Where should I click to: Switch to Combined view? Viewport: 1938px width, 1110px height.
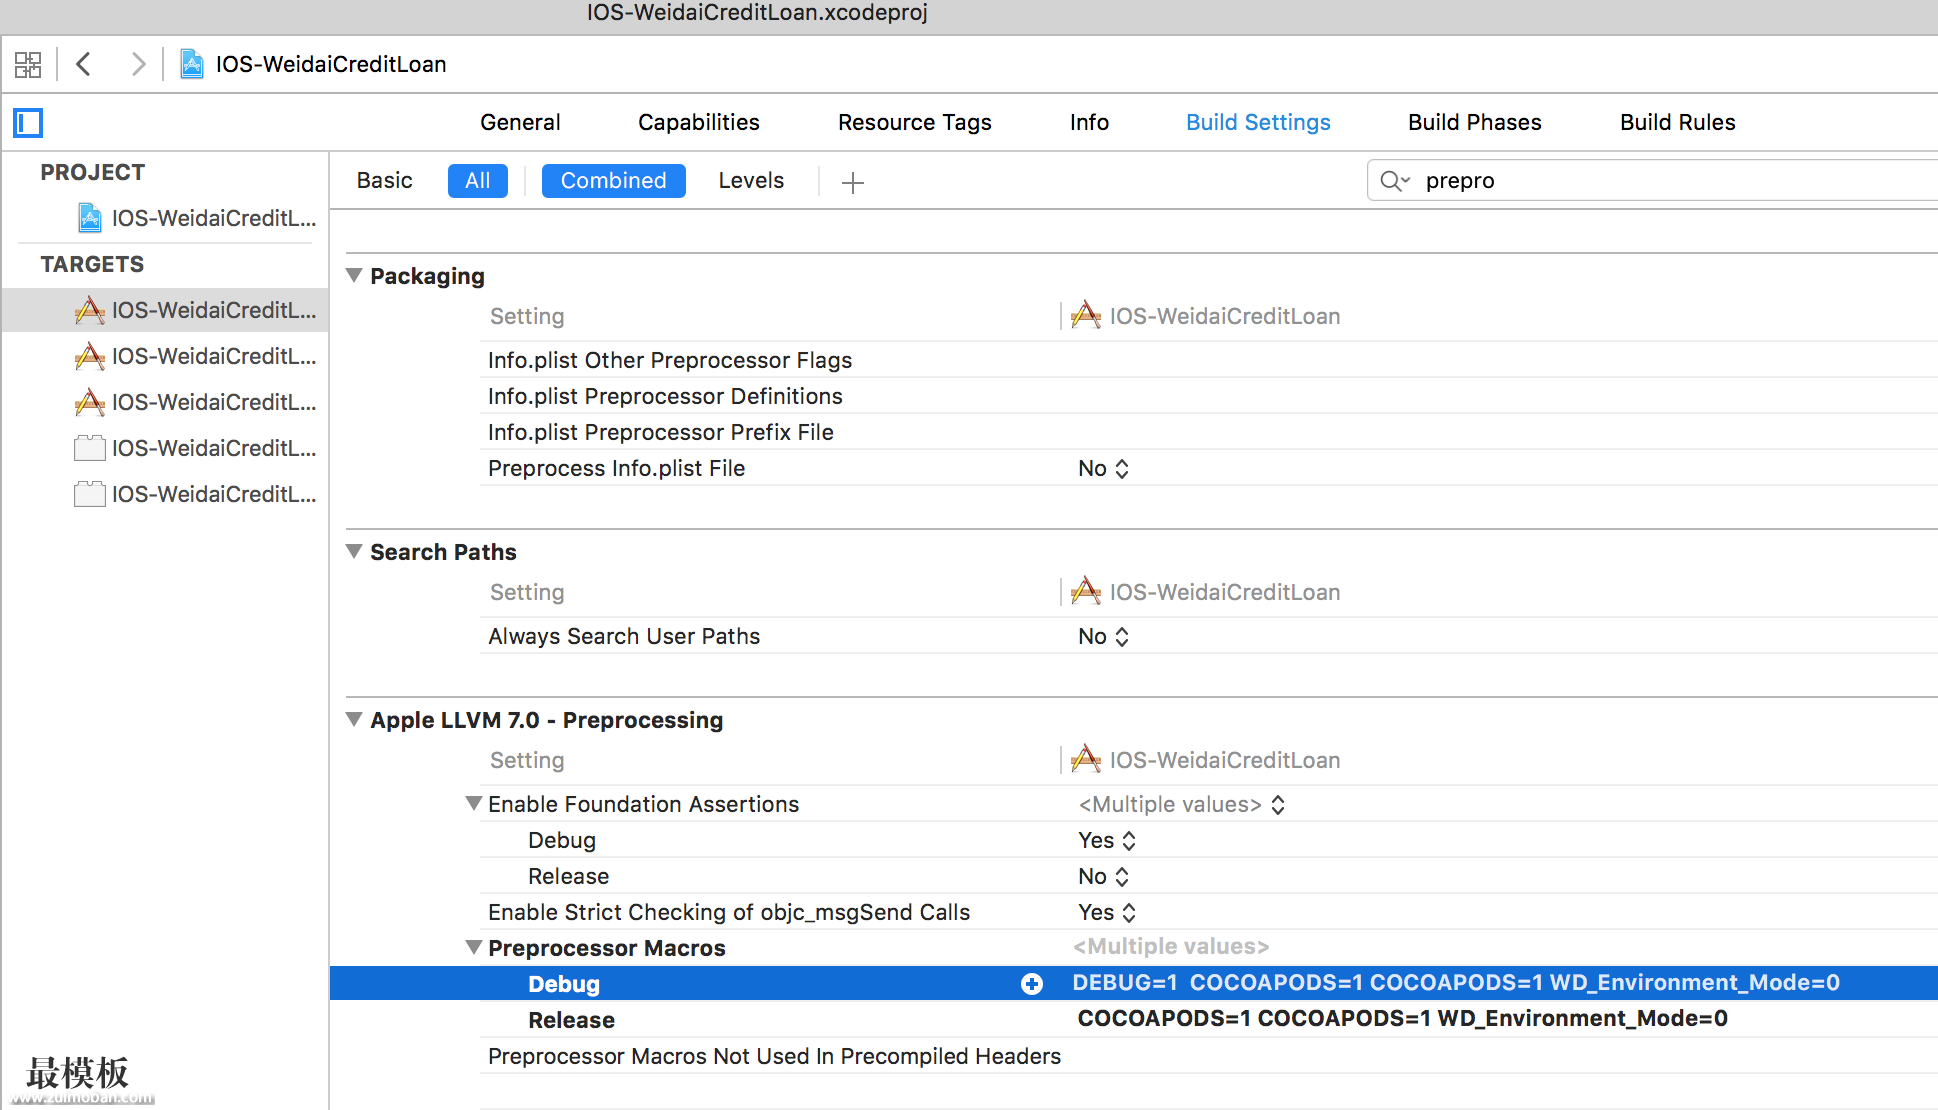coord(614,181)
